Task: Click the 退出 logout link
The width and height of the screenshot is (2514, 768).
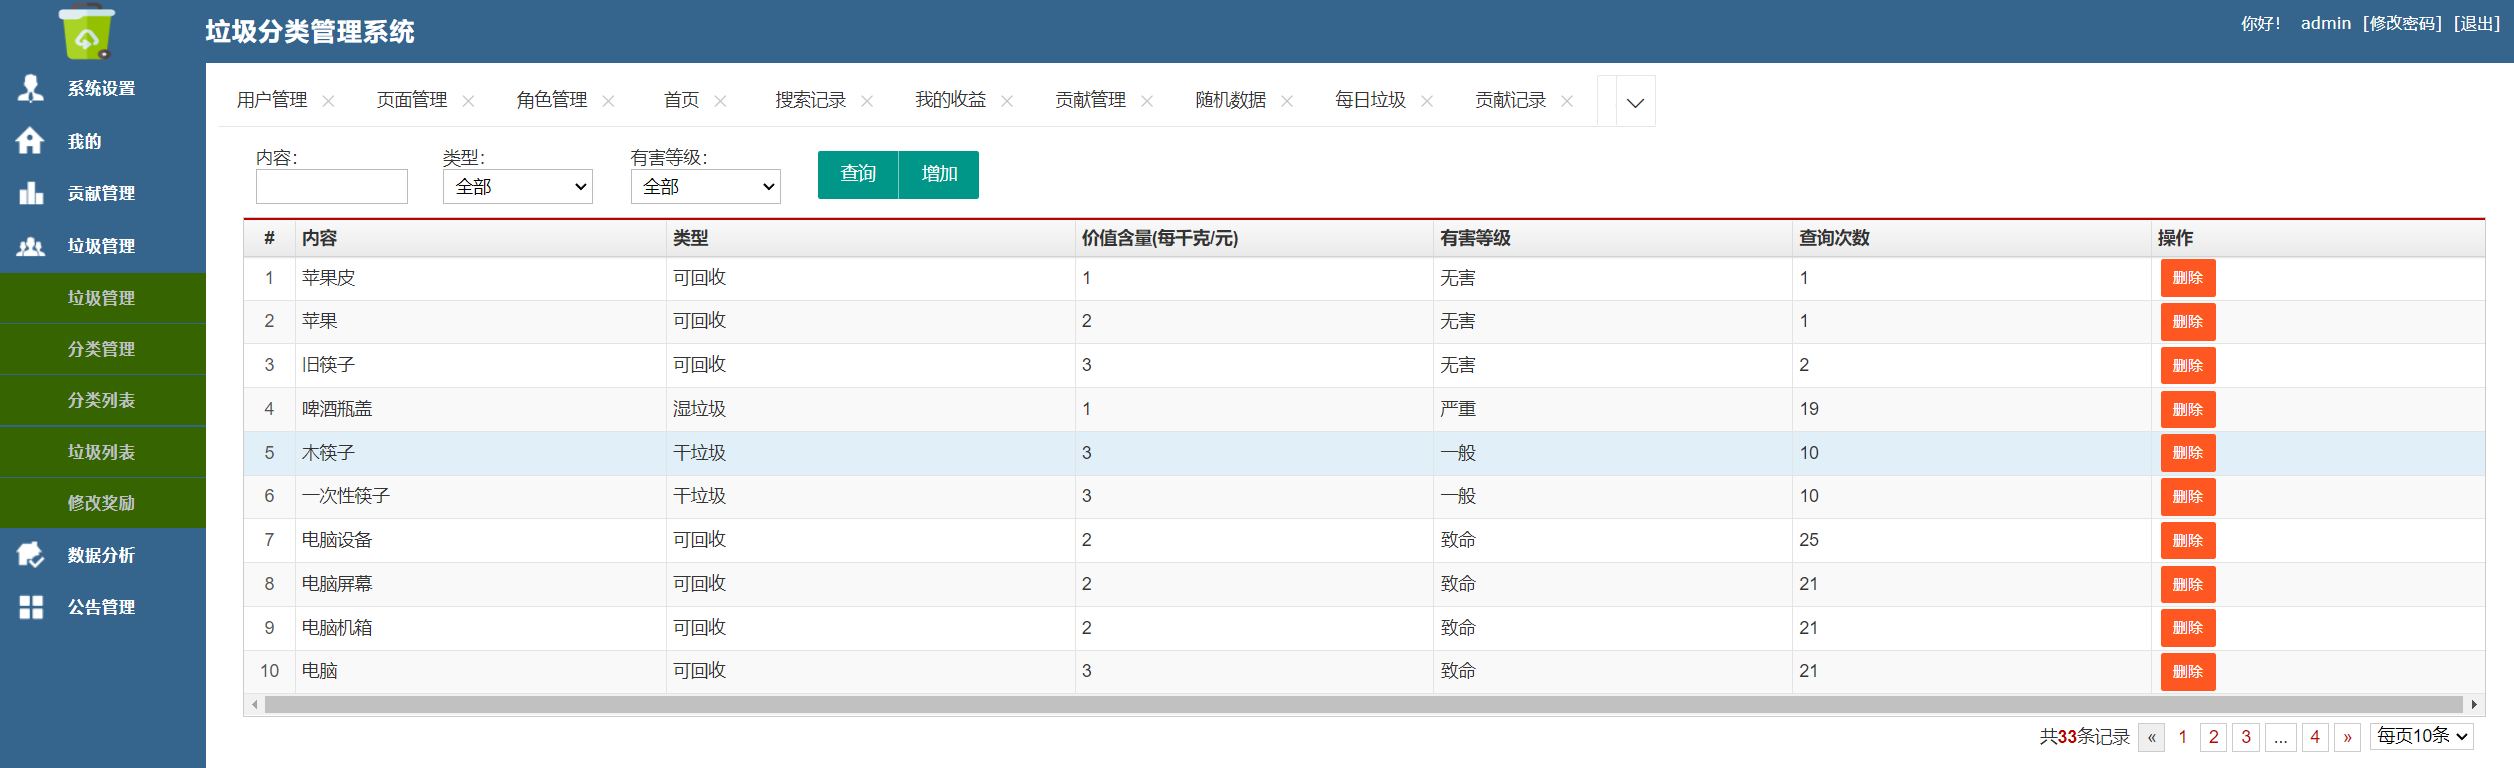Action: (2477, 24)
